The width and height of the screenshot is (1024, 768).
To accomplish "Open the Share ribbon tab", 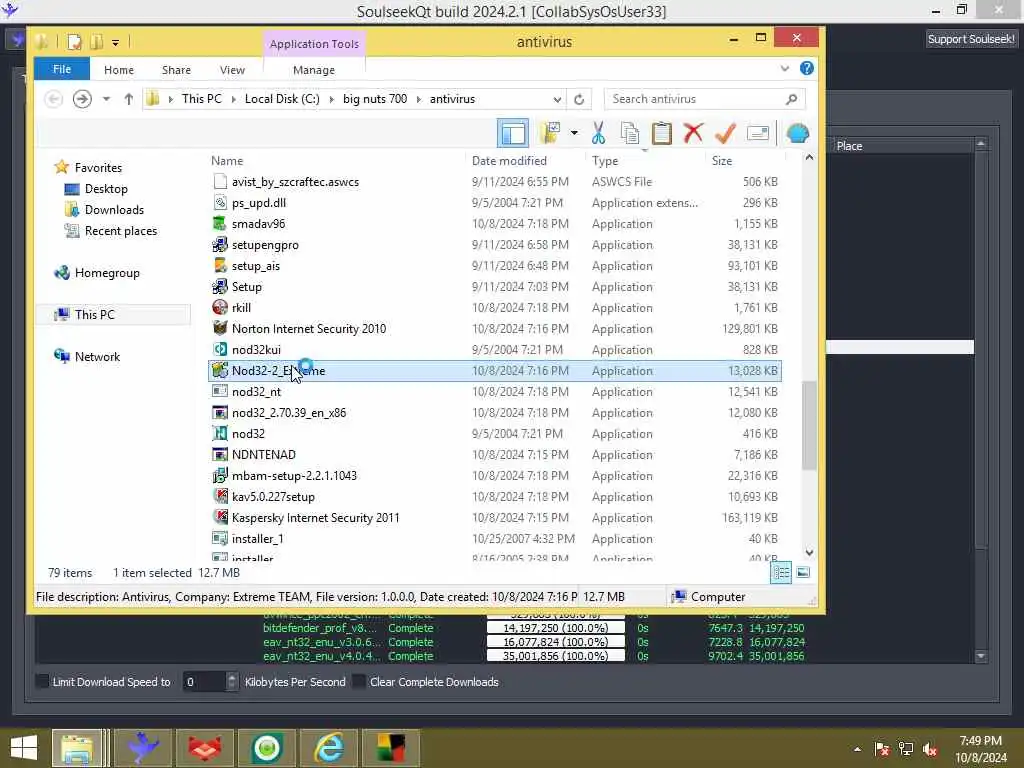I will click(176, 70).
